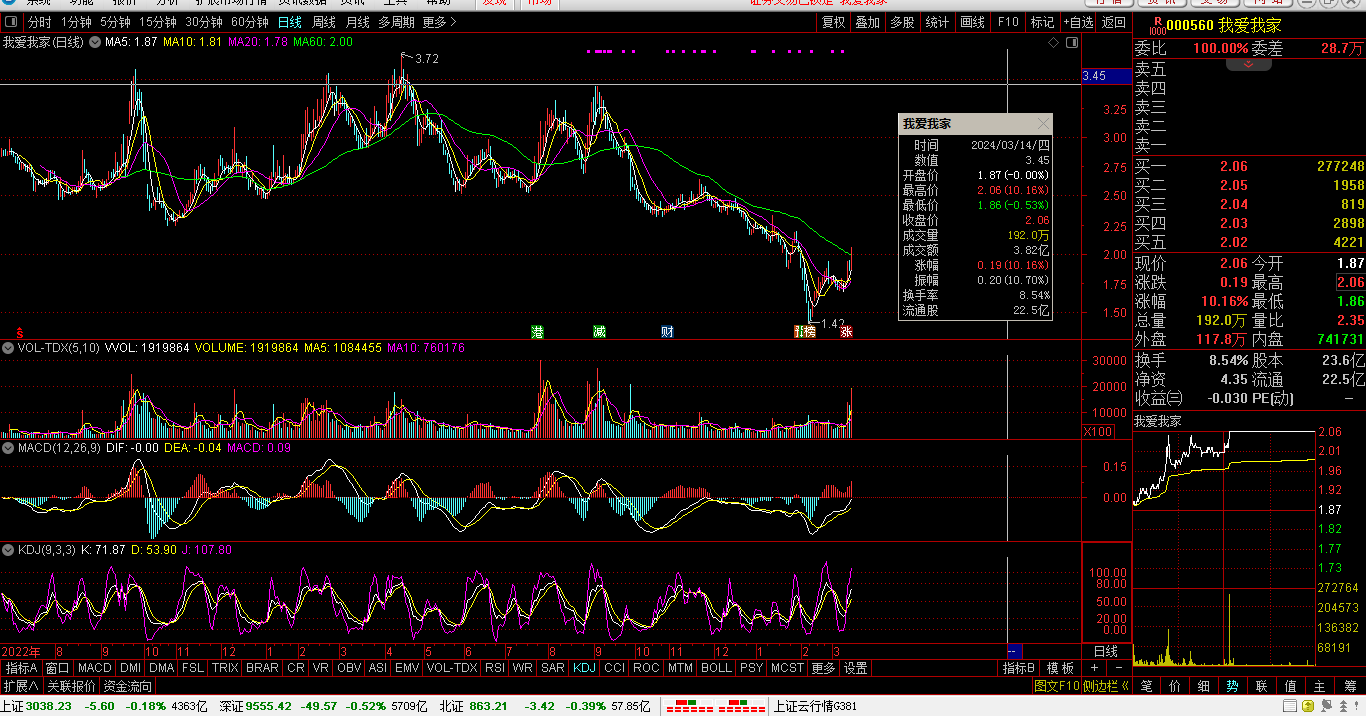Zoom out with the − button

pos(1118,668)
